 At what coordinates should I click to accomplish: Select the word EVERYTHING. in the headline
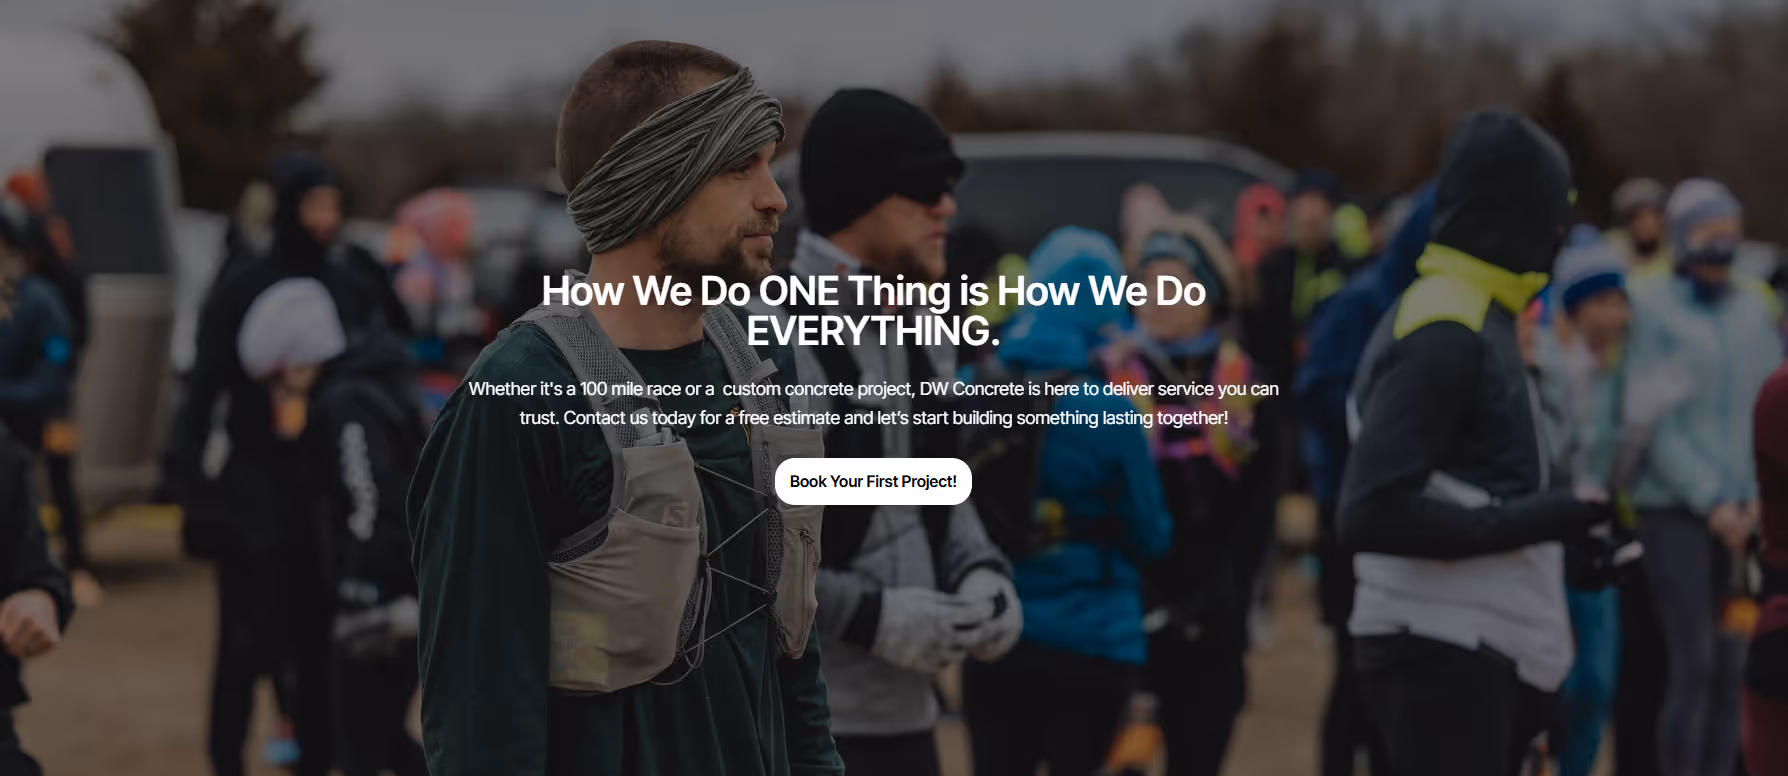pyautogui.click(x=873, y=331)
